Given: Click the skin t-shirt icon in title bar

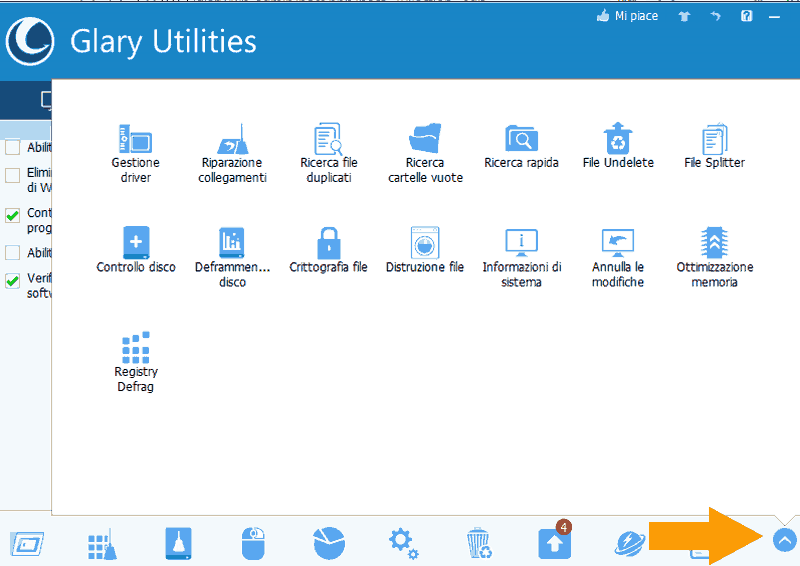Looking at the screenshot, I should coord(684,16).
